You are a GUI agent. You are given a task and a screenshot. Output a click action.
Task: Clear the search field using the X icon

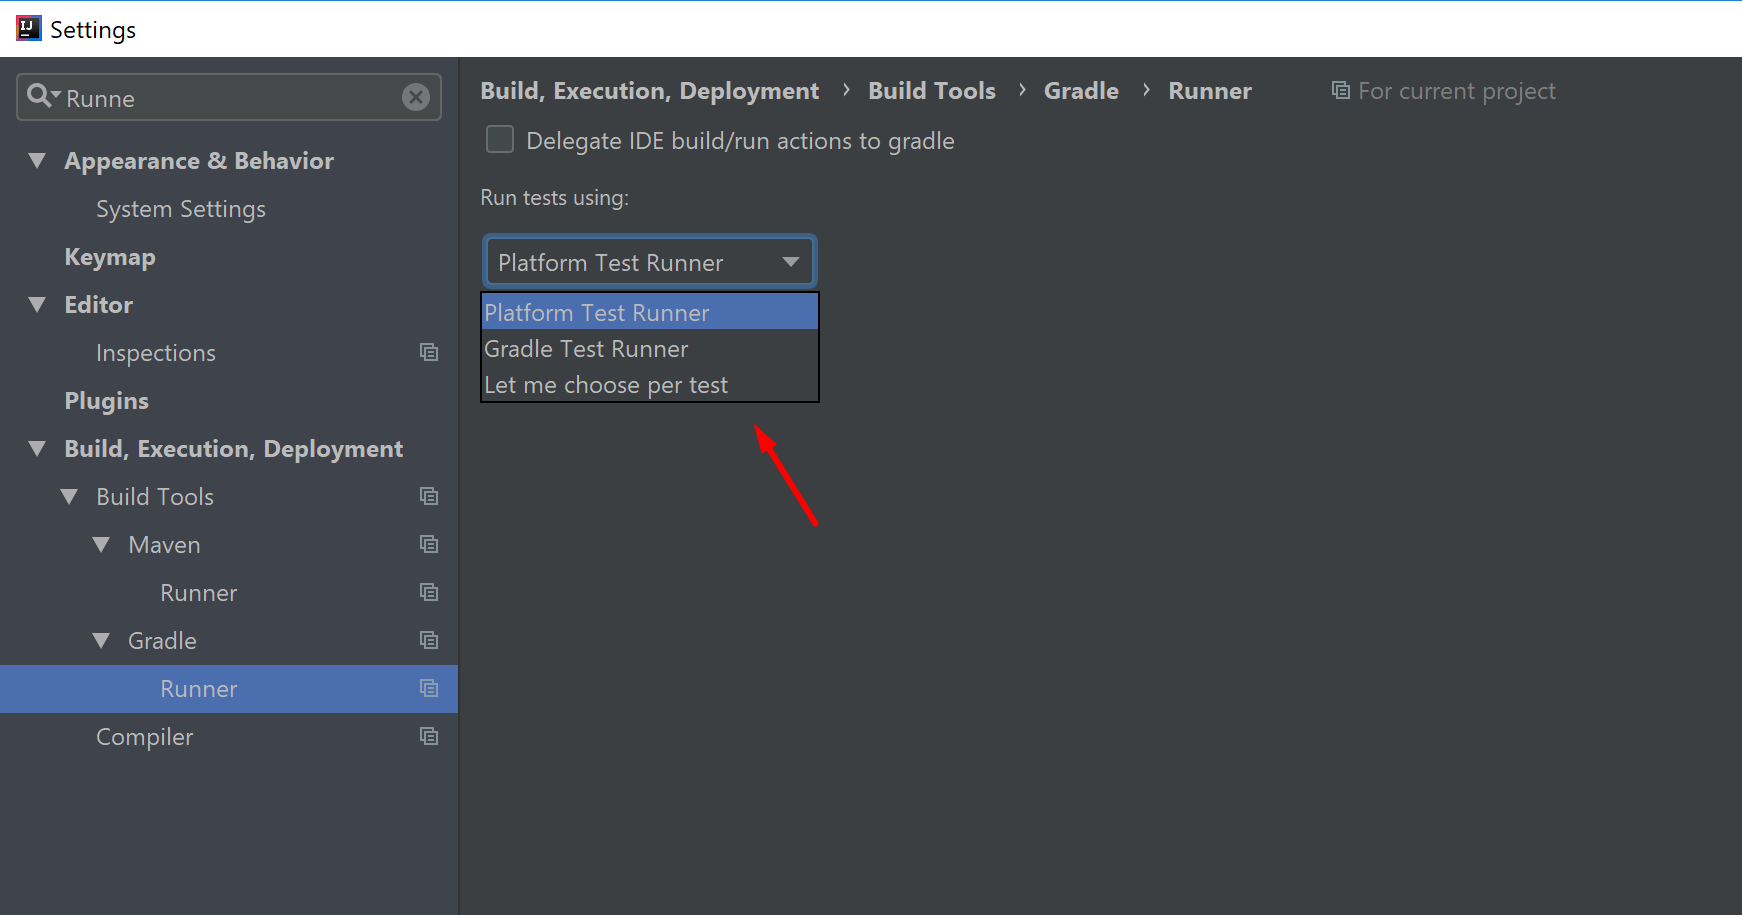point(416,97)
